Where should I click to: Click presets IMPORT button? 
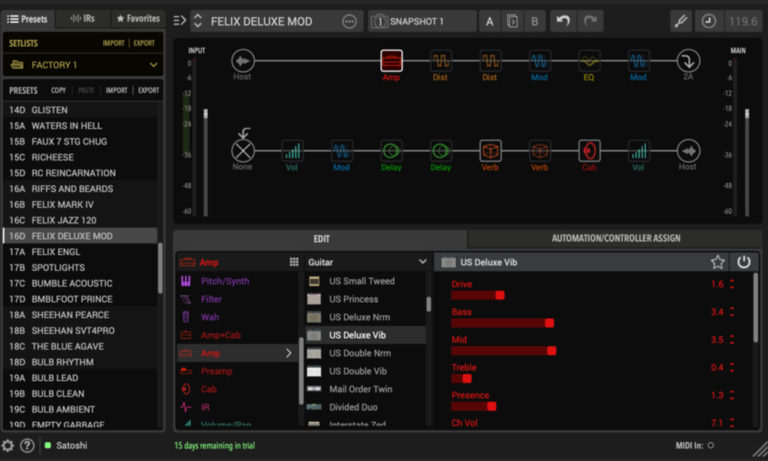(117, 91)
